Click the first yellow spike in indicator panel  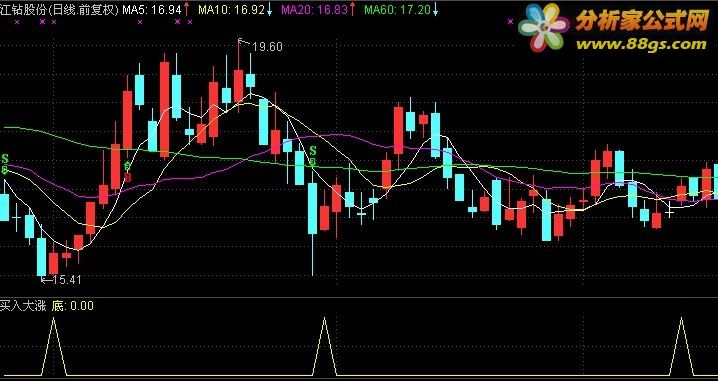[54, 346]
